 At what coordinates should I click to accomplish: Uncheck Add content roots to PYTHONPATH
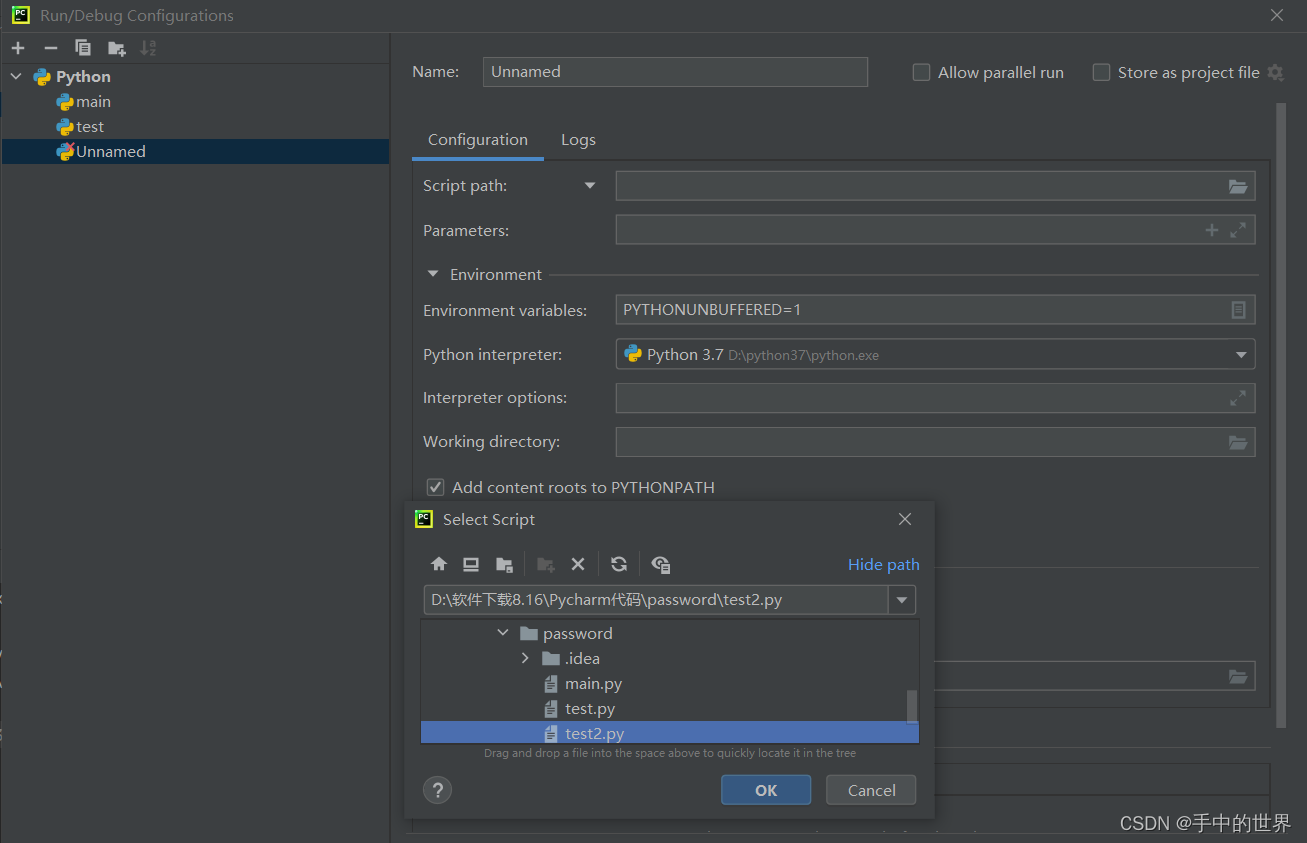point(435,487)
